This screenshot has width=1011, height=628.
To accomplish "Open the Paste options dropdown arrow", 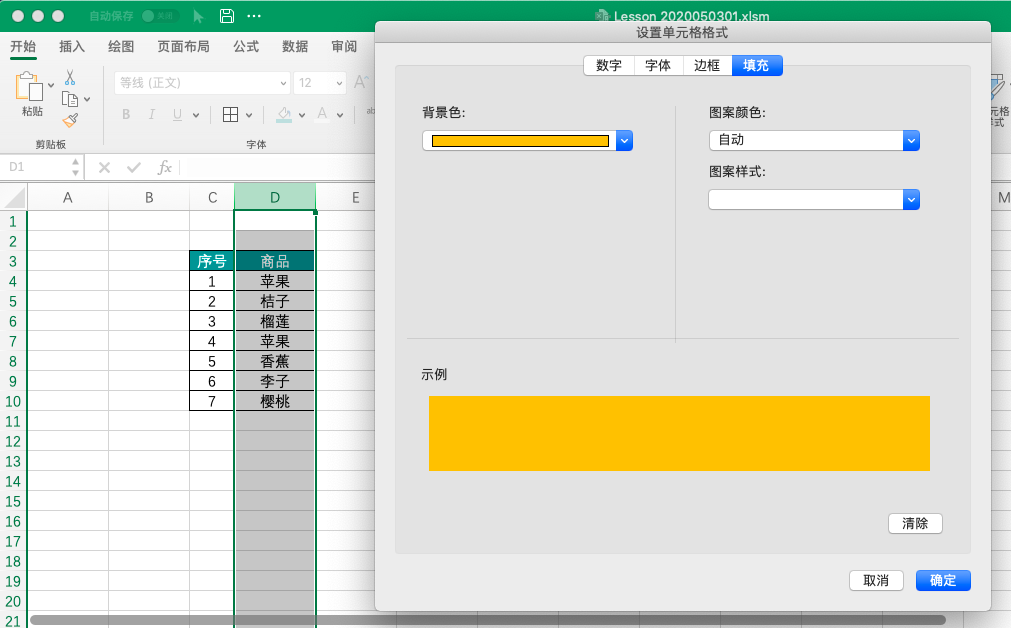I will tap(51, 86).
